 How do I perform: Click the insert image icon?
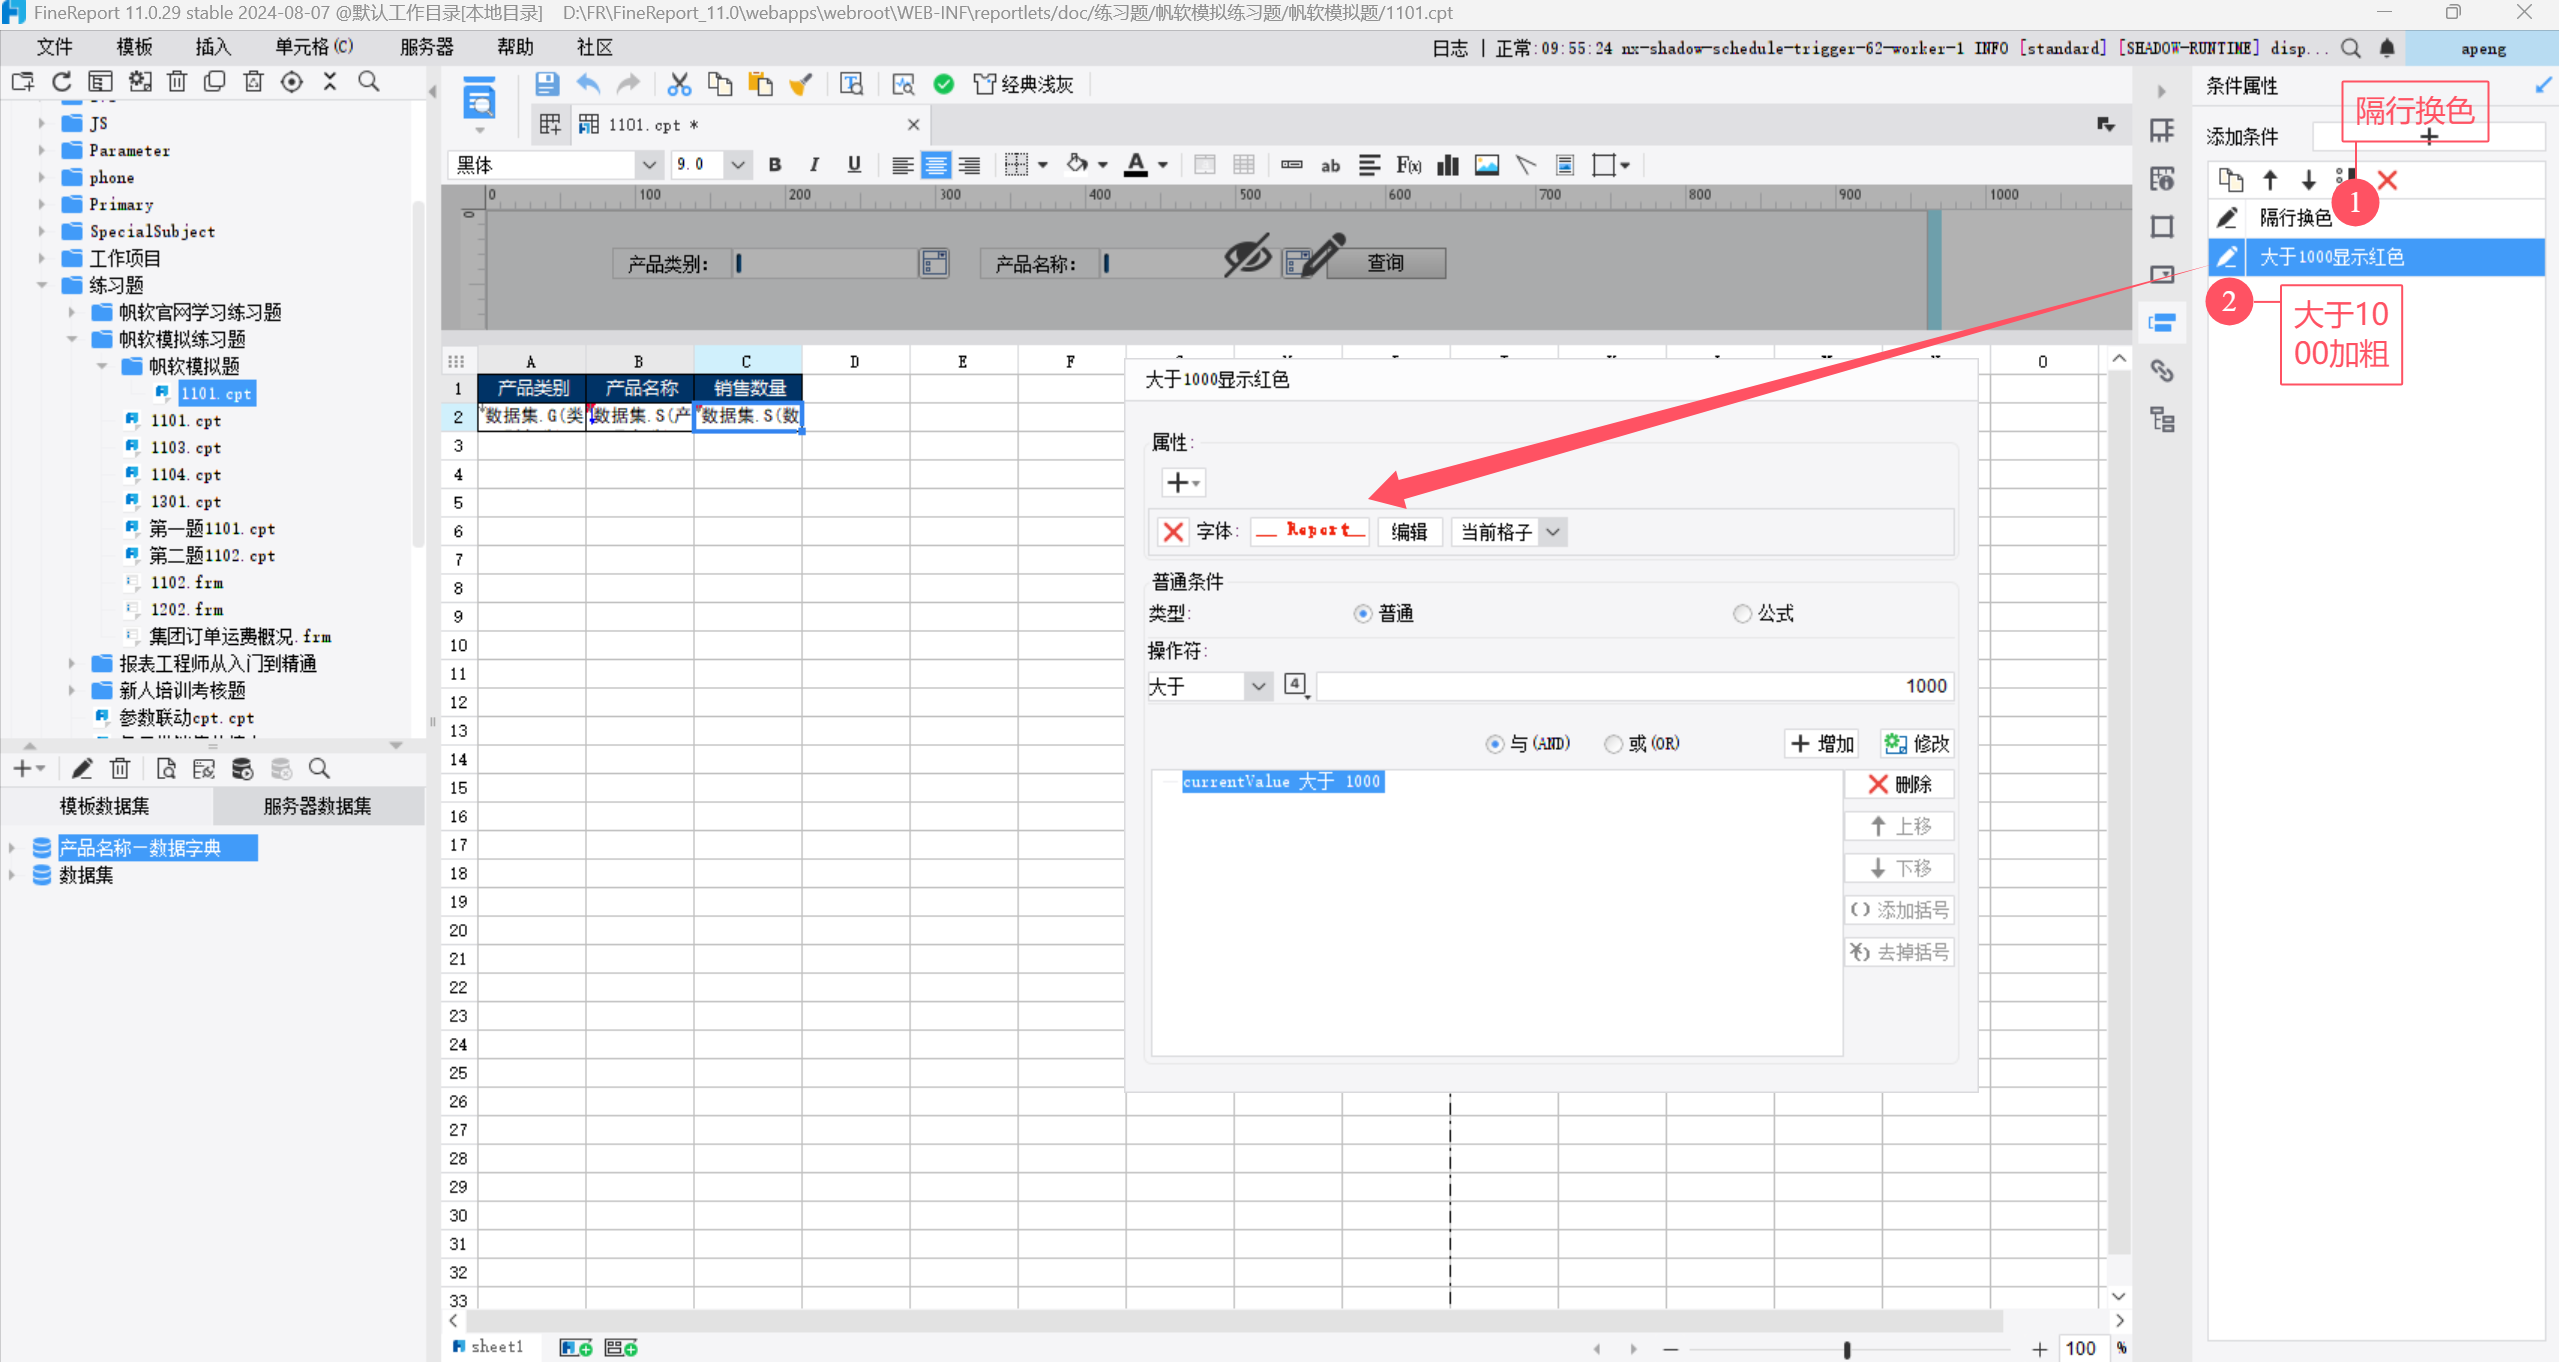click(1486, 165)
